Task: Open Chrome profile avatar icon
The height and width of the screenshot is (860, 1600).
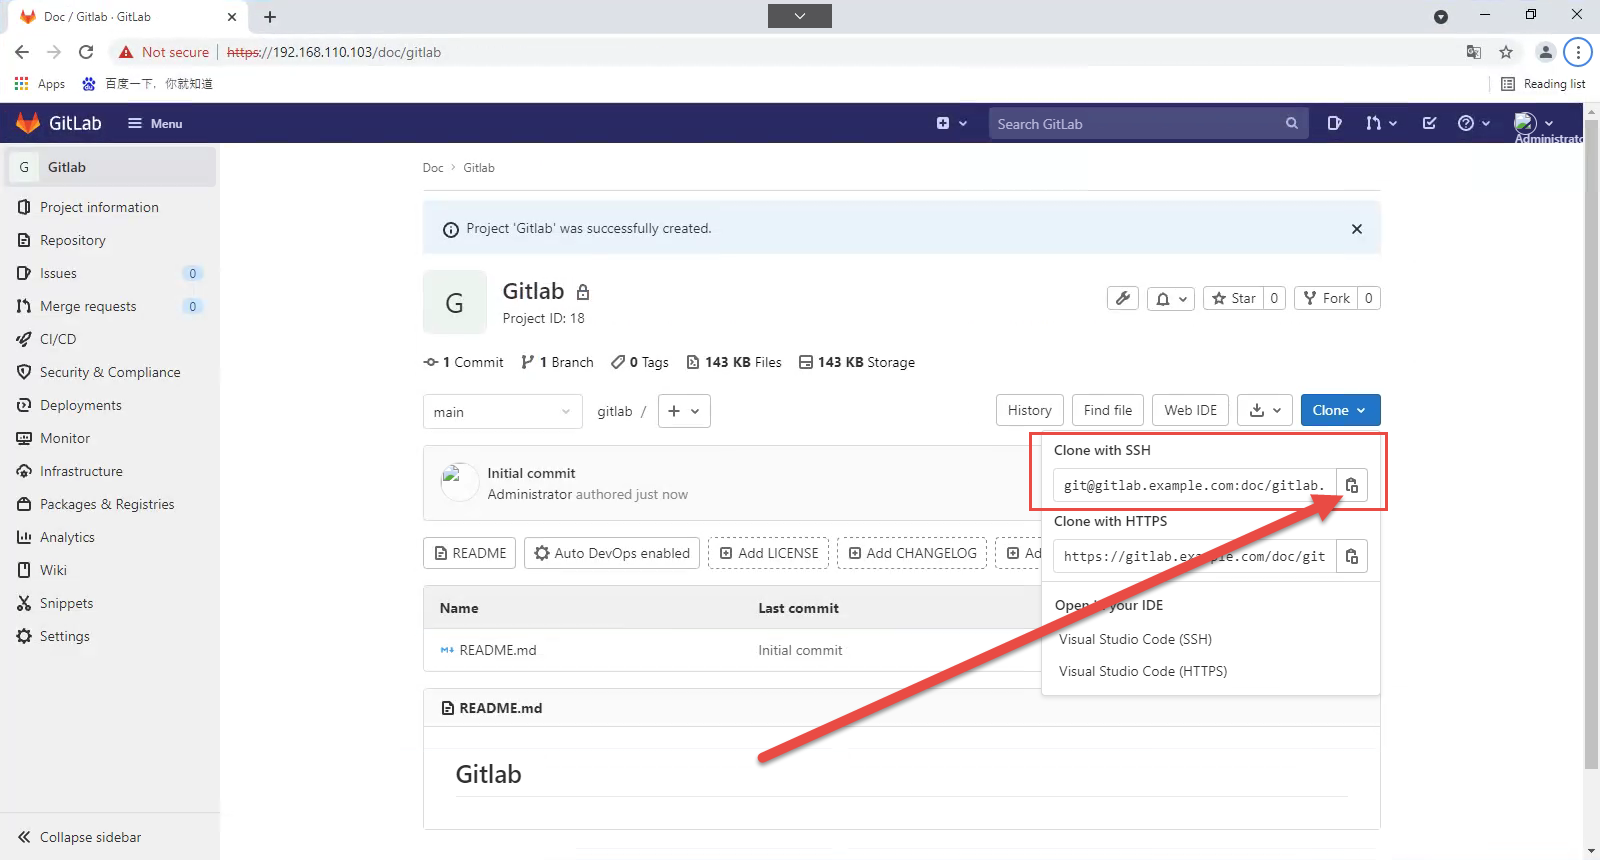Action: point(1545,52)
